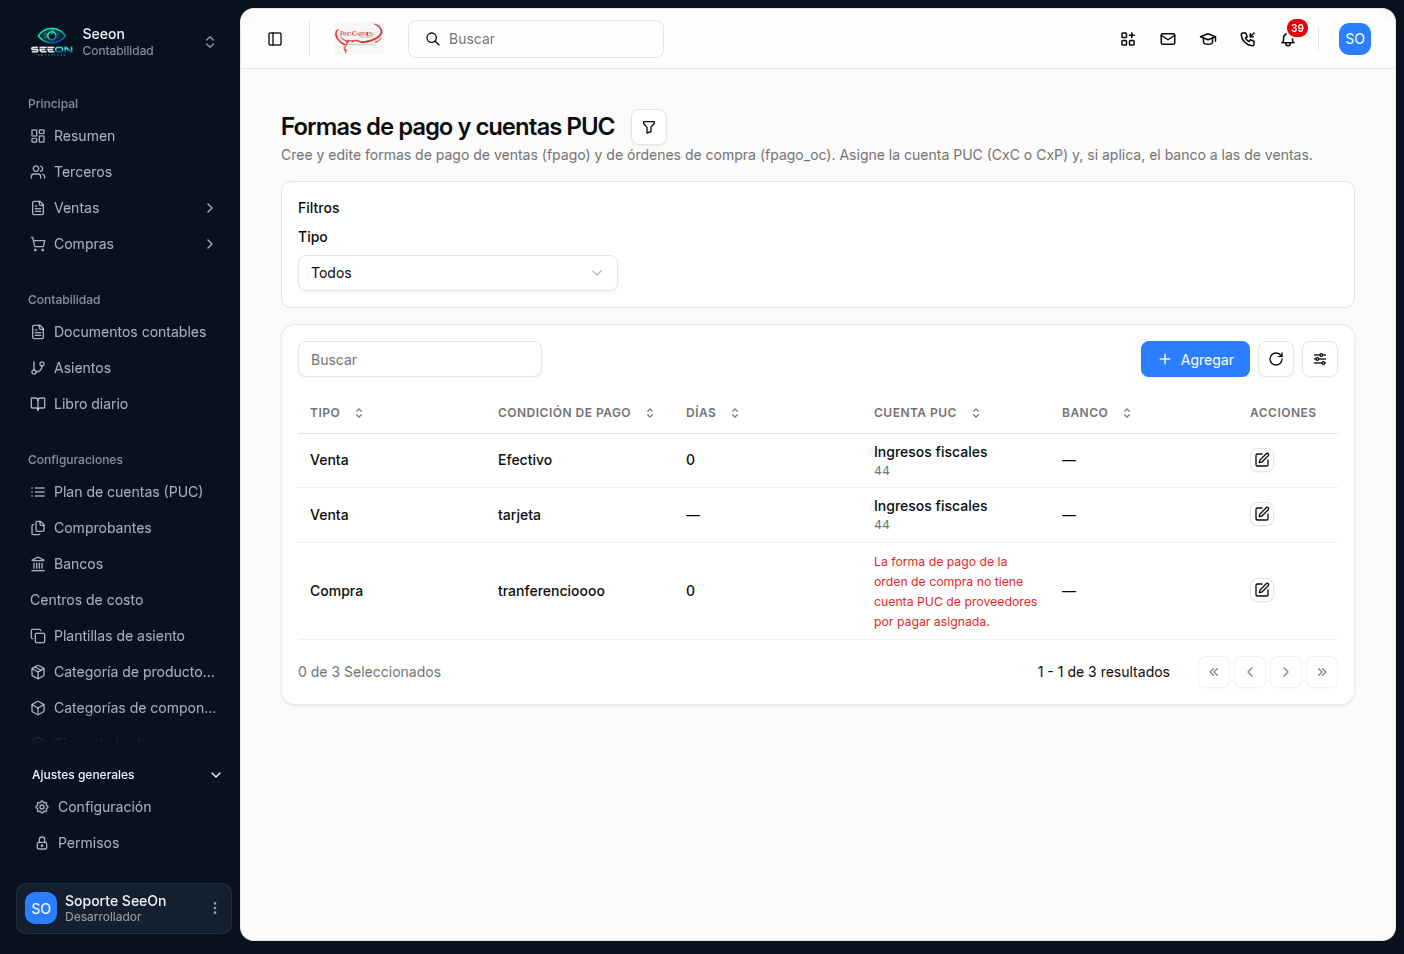Edit the tarjeta payment row
Viewport: 1404px width, 954px height.
click(x=1262, y=514)
